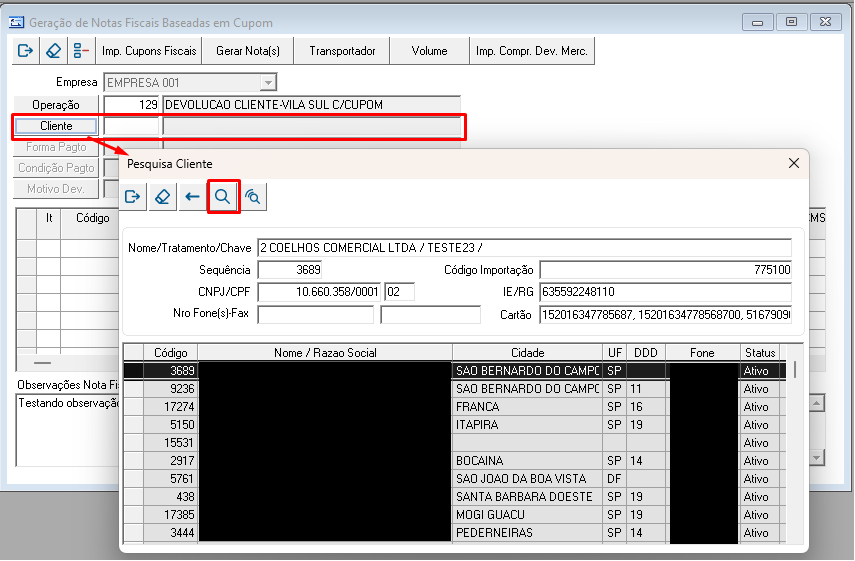Click the Código Importação field
Image resolution: width=855 pixels, height=561 pixels.
point(665,269)
